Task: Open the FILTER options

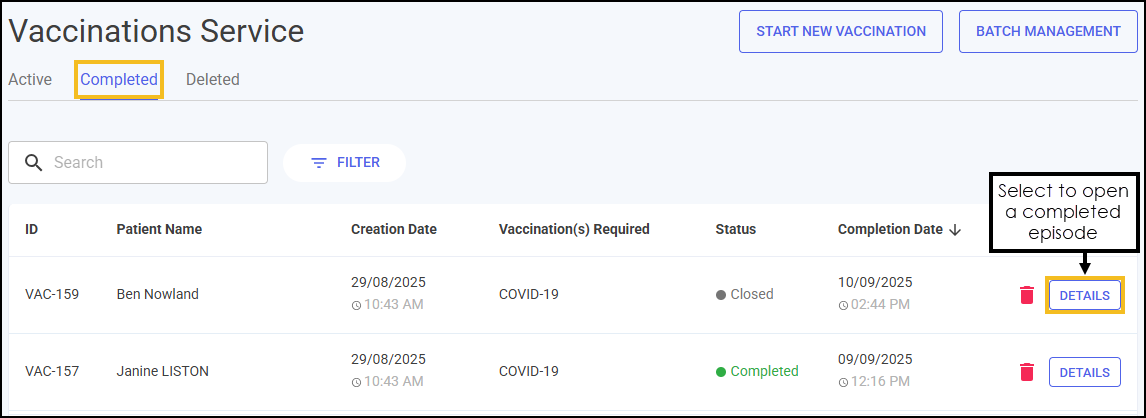Action: click(x=344, y=162)
